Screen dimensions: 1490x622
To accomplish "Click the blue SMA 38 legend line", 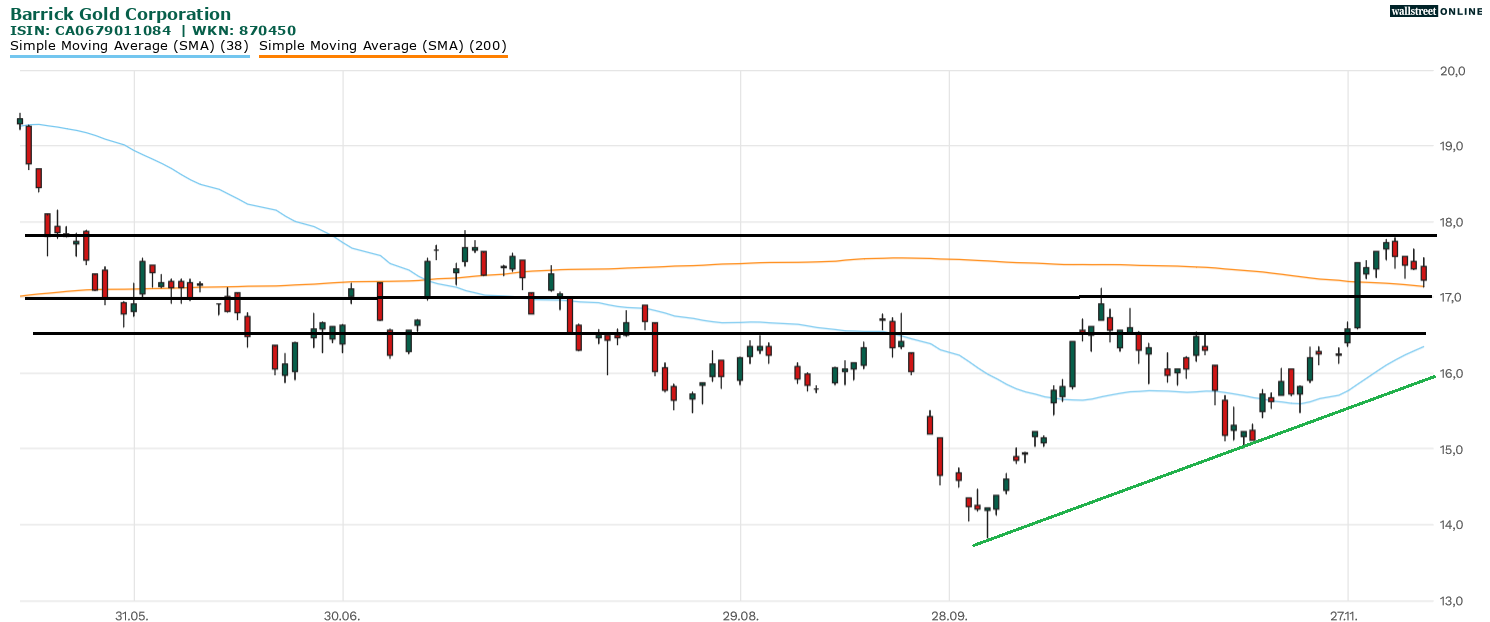I will click(129, 56).
